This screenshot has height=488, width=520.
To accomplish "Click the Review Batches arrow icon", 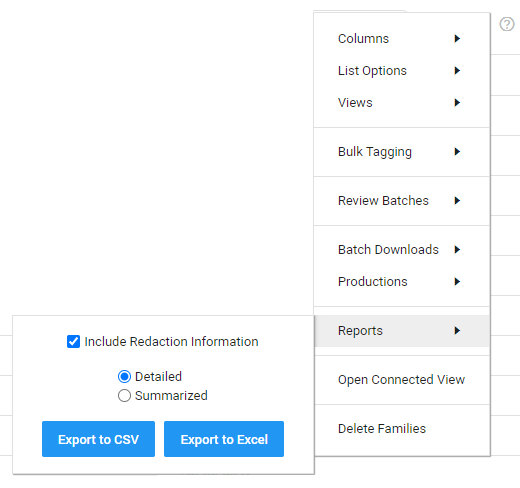I will pyautogui.click(x=457, y=201).
